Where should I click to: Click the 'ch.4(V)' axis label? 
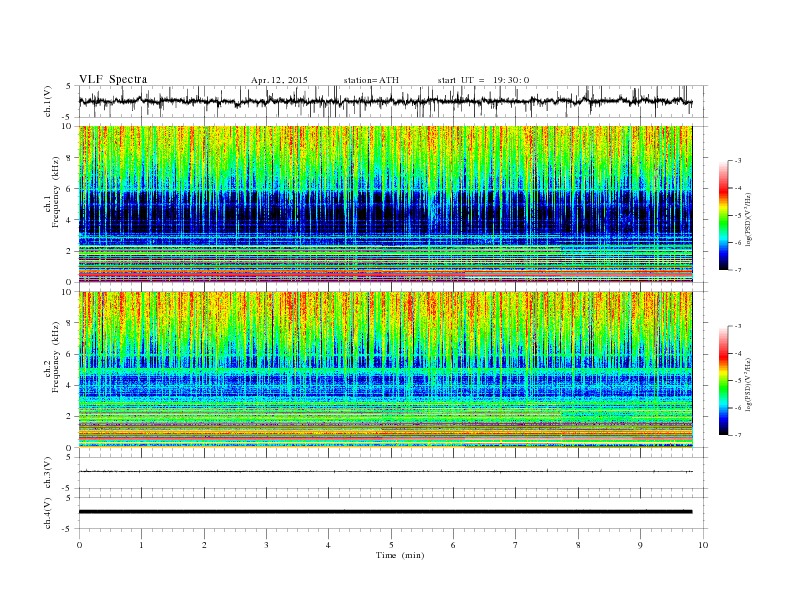pos(48,514)
